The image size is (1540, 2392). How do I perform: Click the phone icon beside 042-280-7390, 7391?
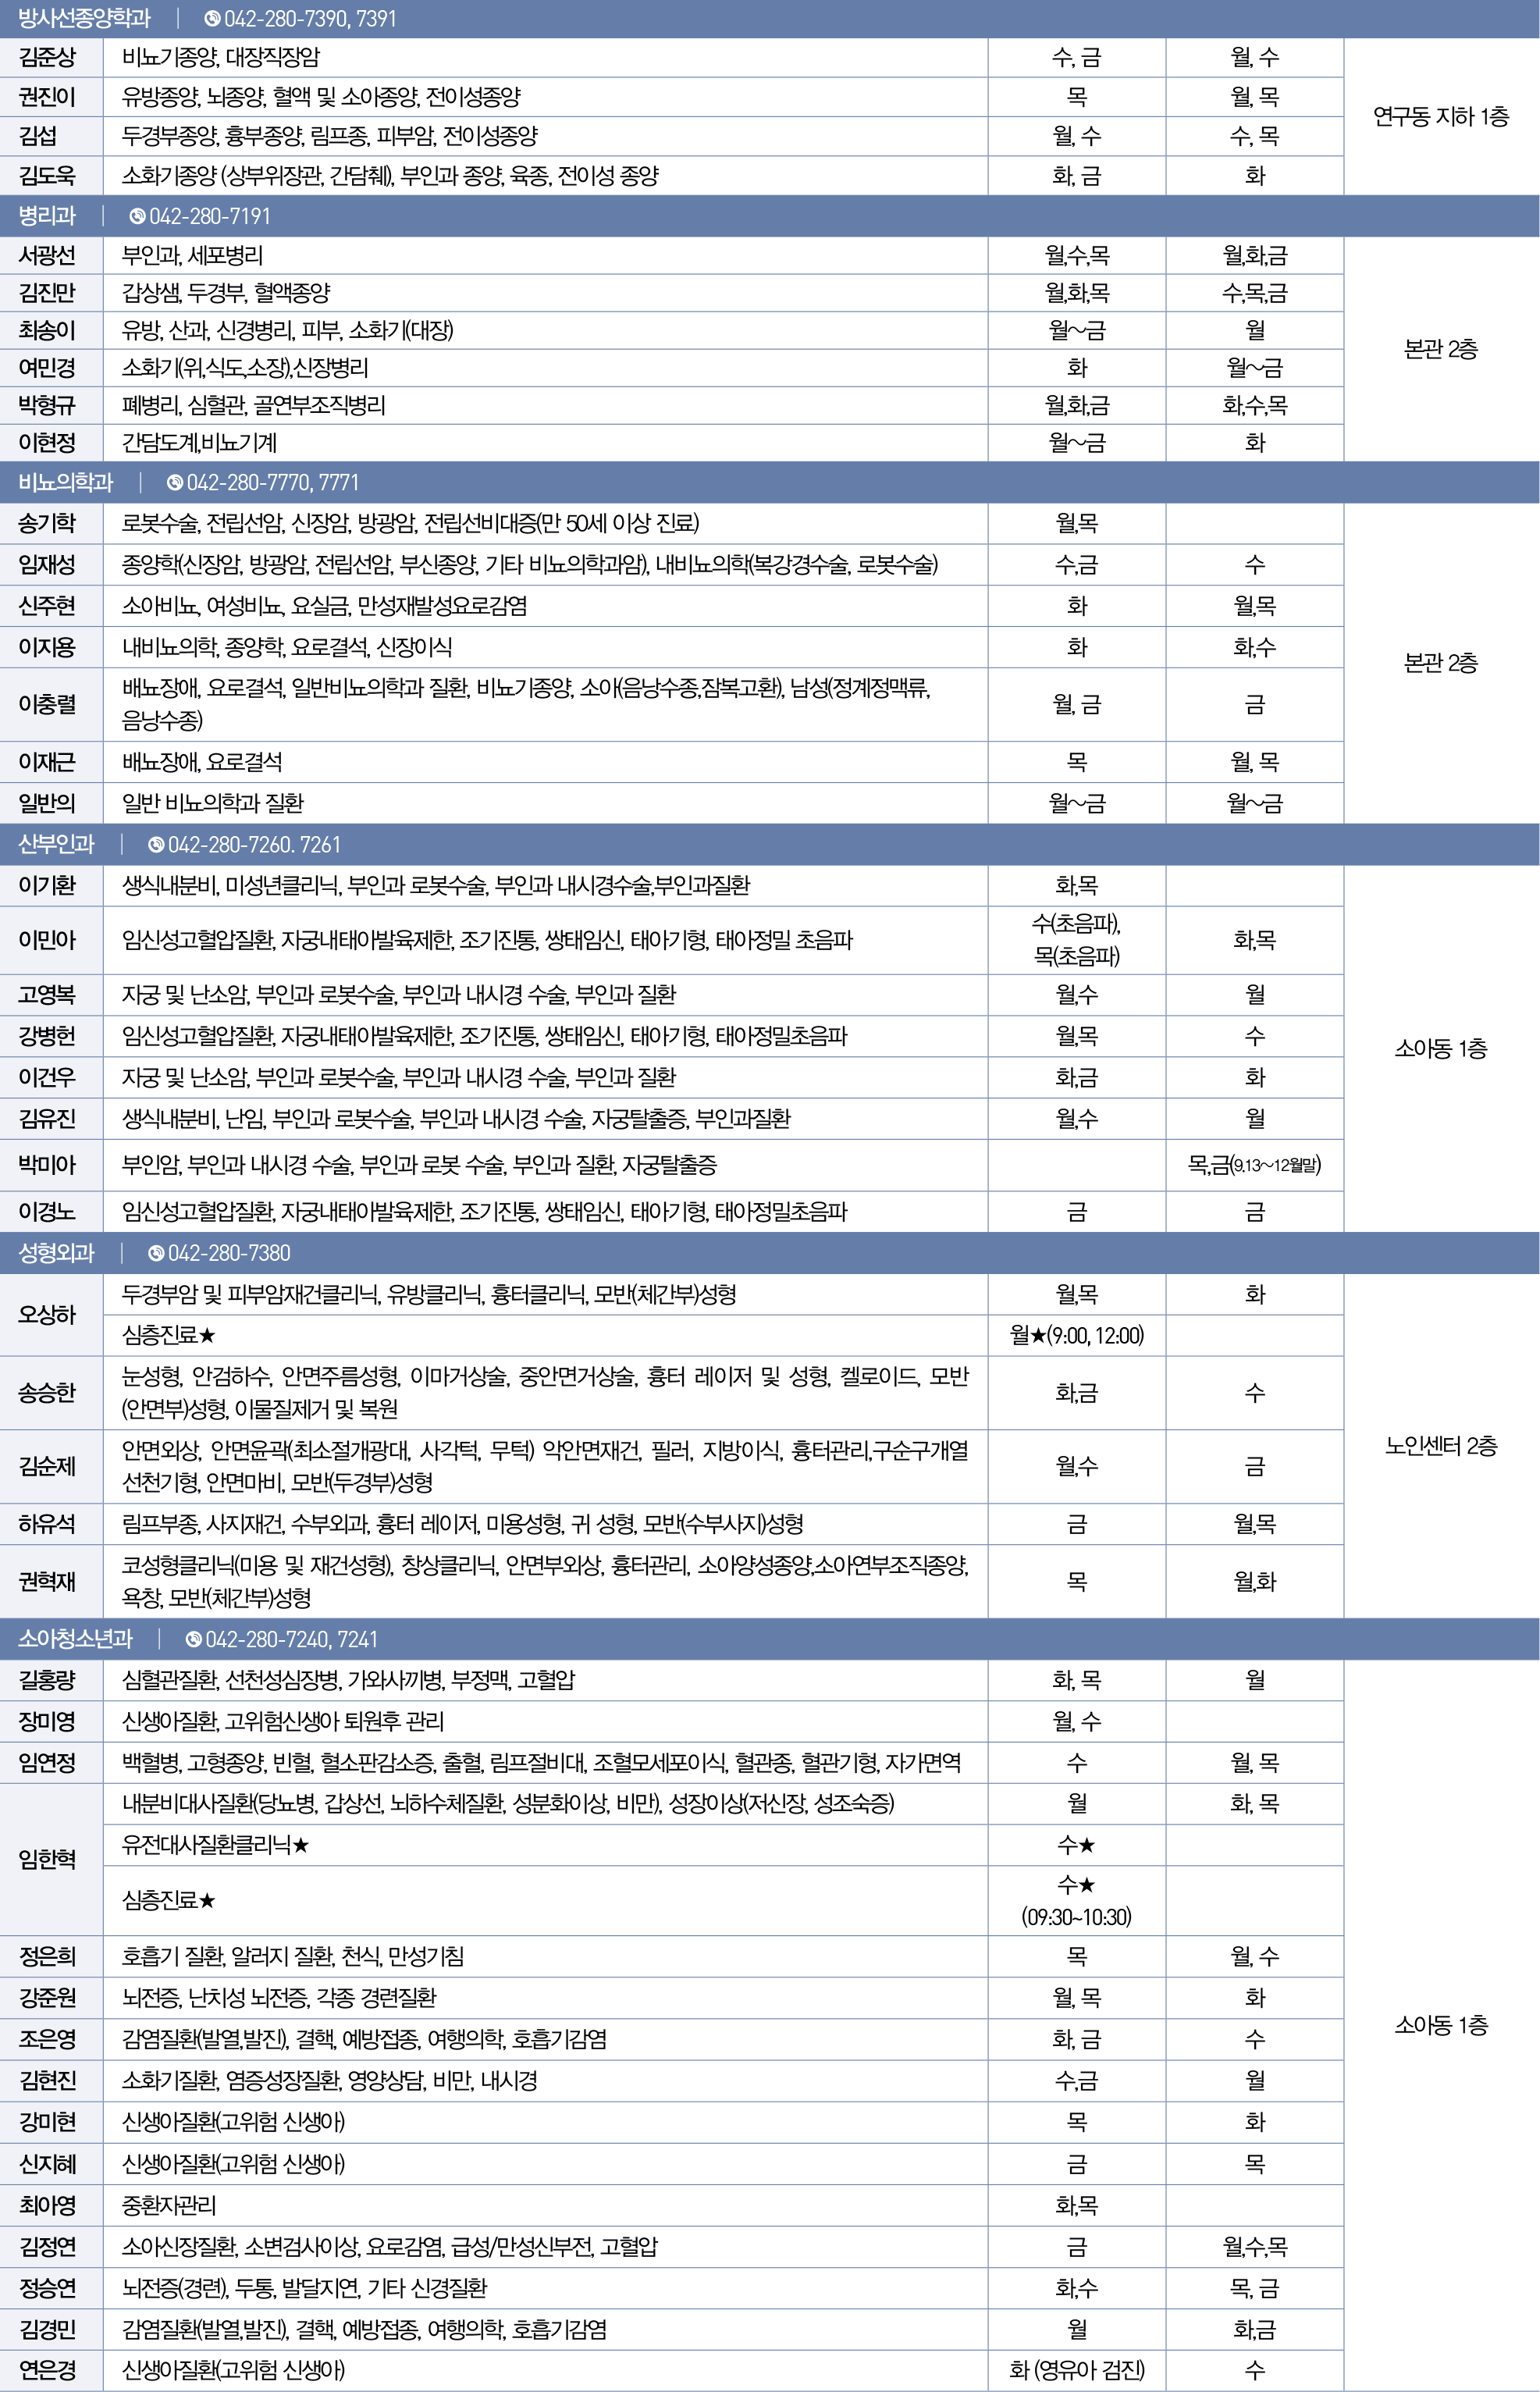(212, 19)
